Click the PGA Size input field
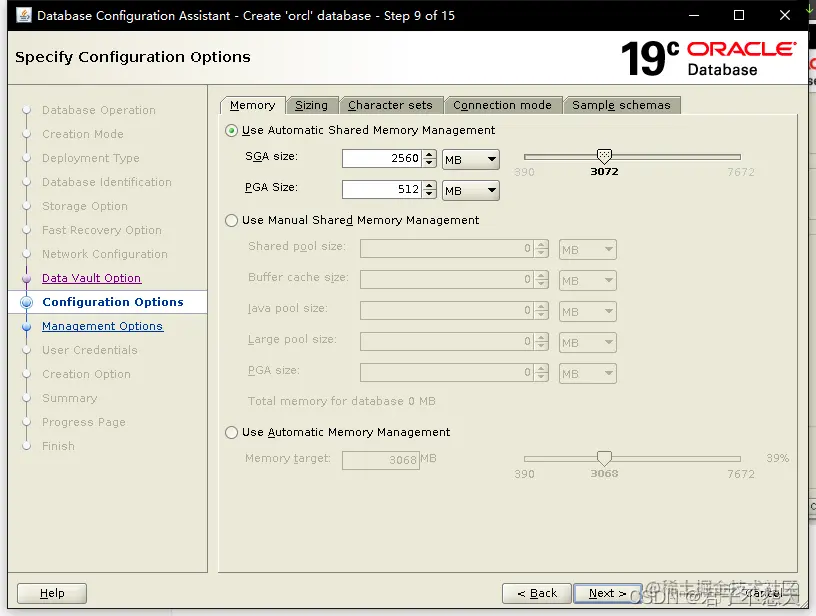This screenshot has height=616, width=816. (x=382, y=189)
